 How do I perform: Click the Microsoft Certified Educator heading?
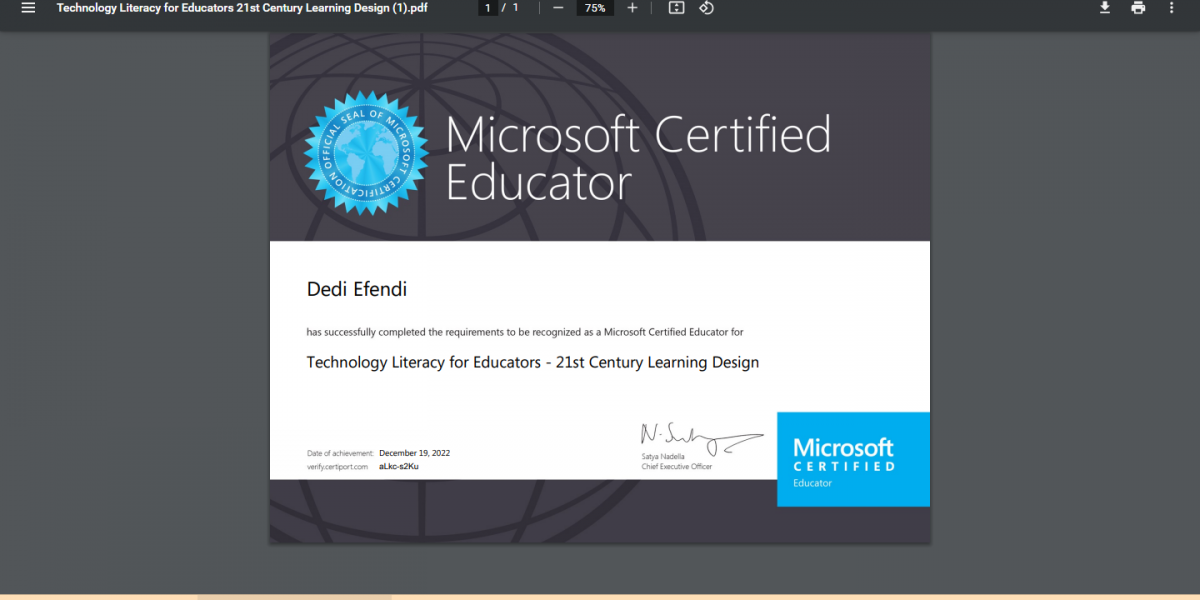(638, 158)
